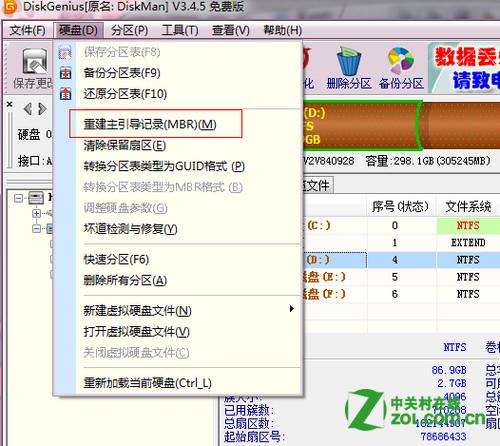This screenshot has width=500, height=446.
Task: Open the 工具(T) menu
Action: coord(180,30)
